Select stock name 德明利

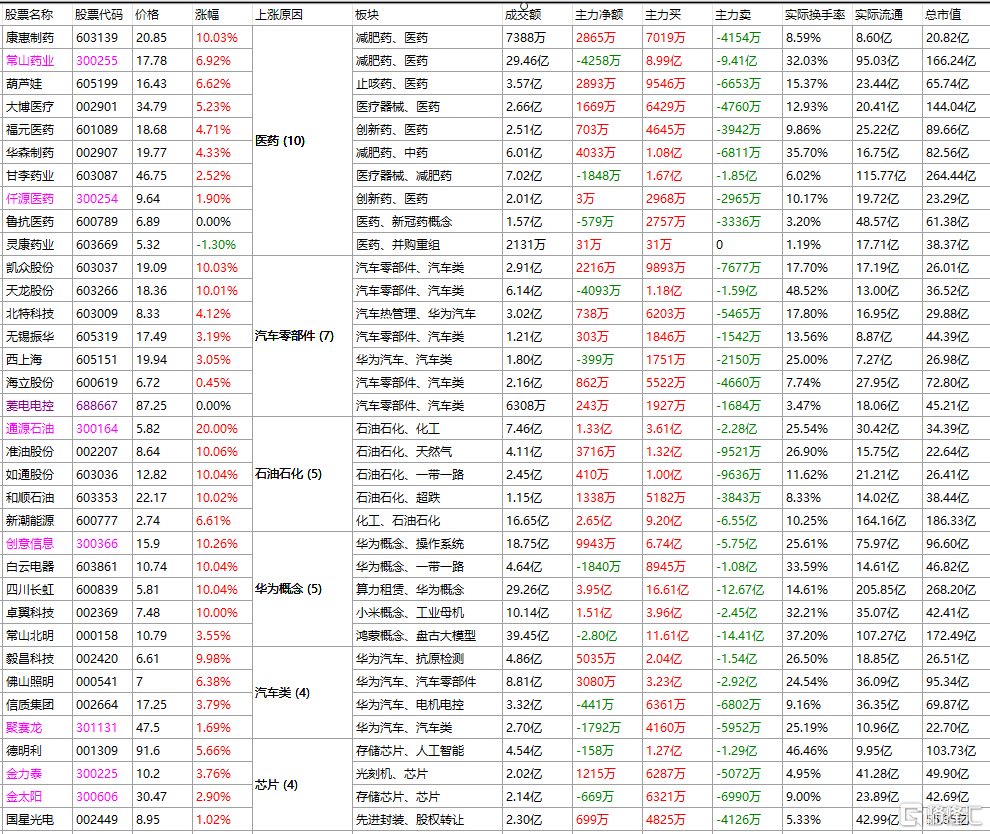coord(23,751)
